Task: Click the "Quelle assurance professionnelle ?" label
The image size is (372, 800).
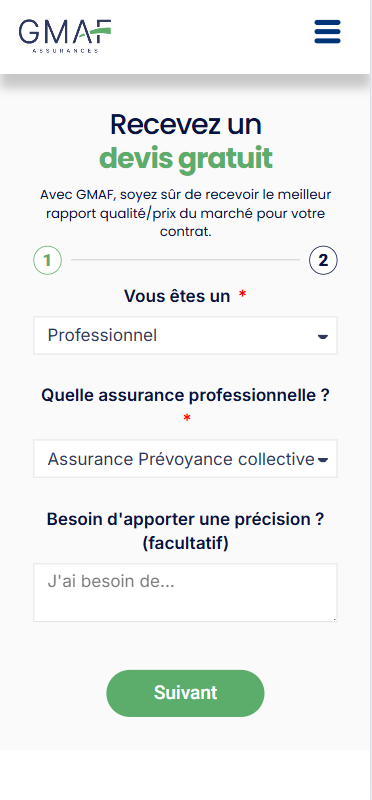Action: pyautogui.click(x=185, y=395)
